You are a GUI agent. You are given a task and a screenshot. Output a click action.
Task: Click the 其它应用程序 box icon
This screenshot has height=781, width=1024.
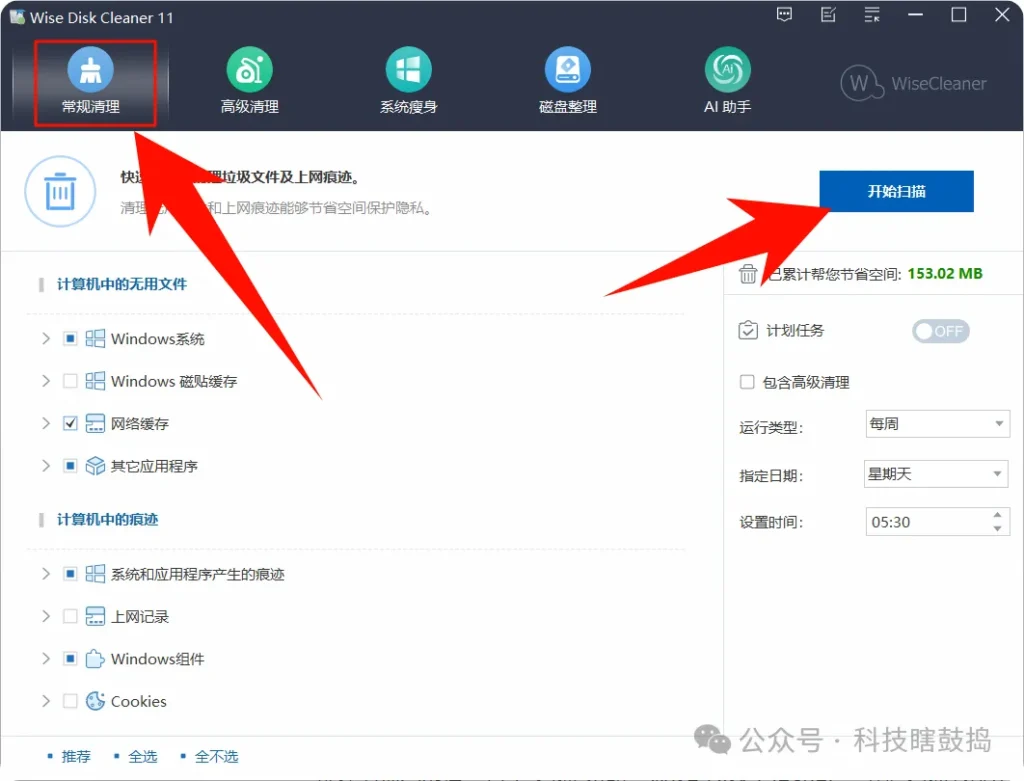coord(95,466)
